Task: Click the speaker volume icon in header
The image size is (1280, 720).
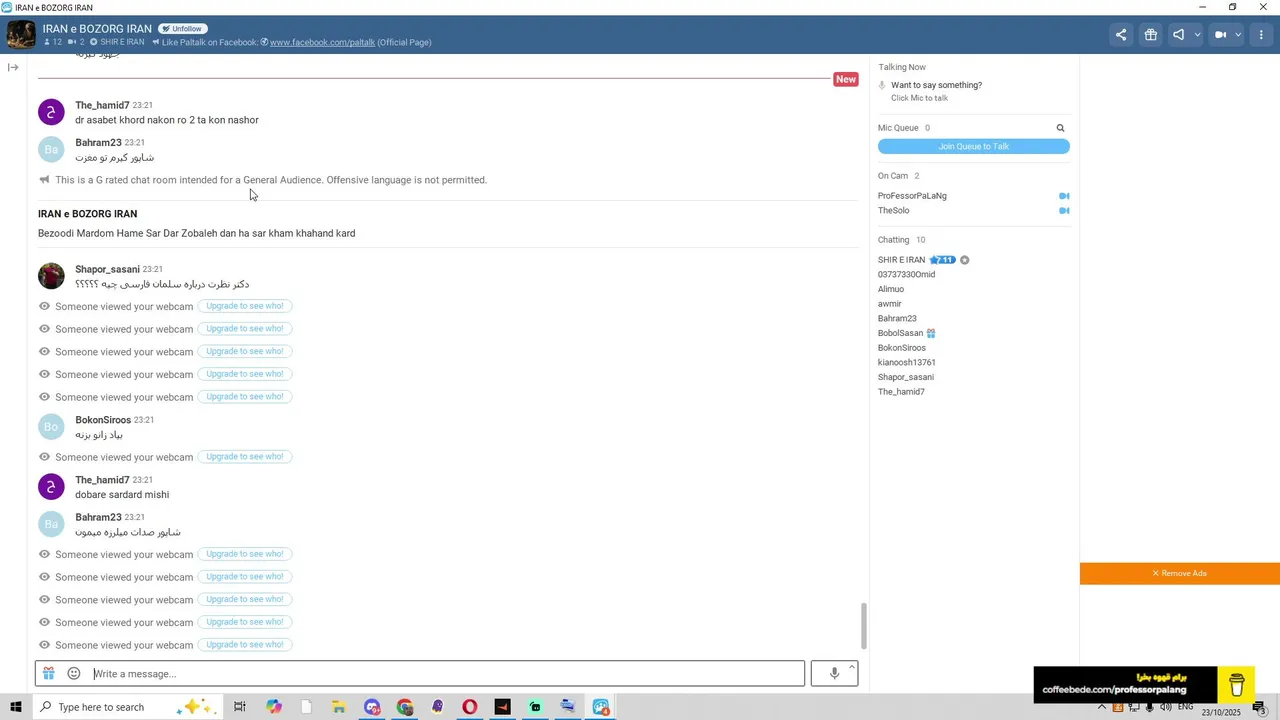Action: (x=1179, y=35)
